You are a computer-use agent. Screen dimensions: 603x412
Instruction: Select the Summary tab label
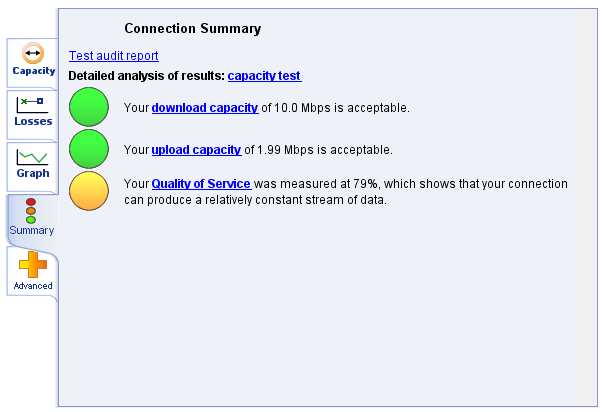coord(32,230)
